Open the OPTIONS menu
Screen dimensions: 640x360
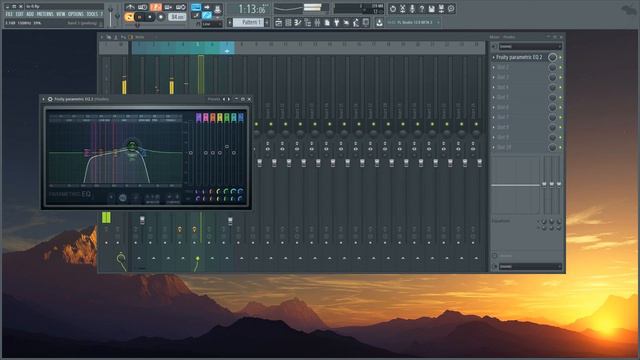point(76,14)
